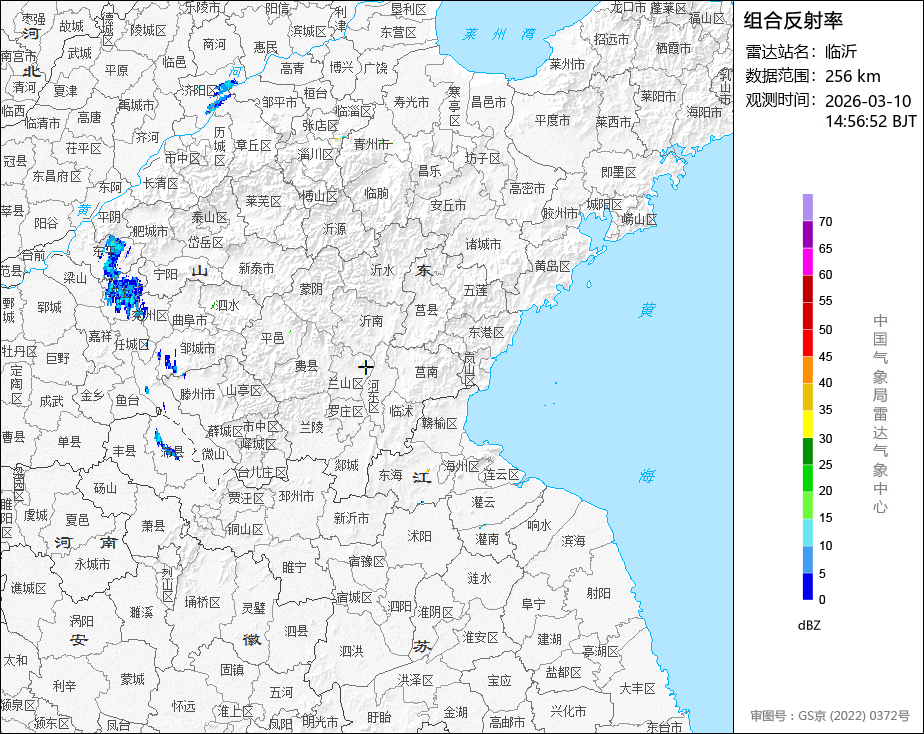
Task: Click the 盐都区 map label
Action: click(563, 672)
